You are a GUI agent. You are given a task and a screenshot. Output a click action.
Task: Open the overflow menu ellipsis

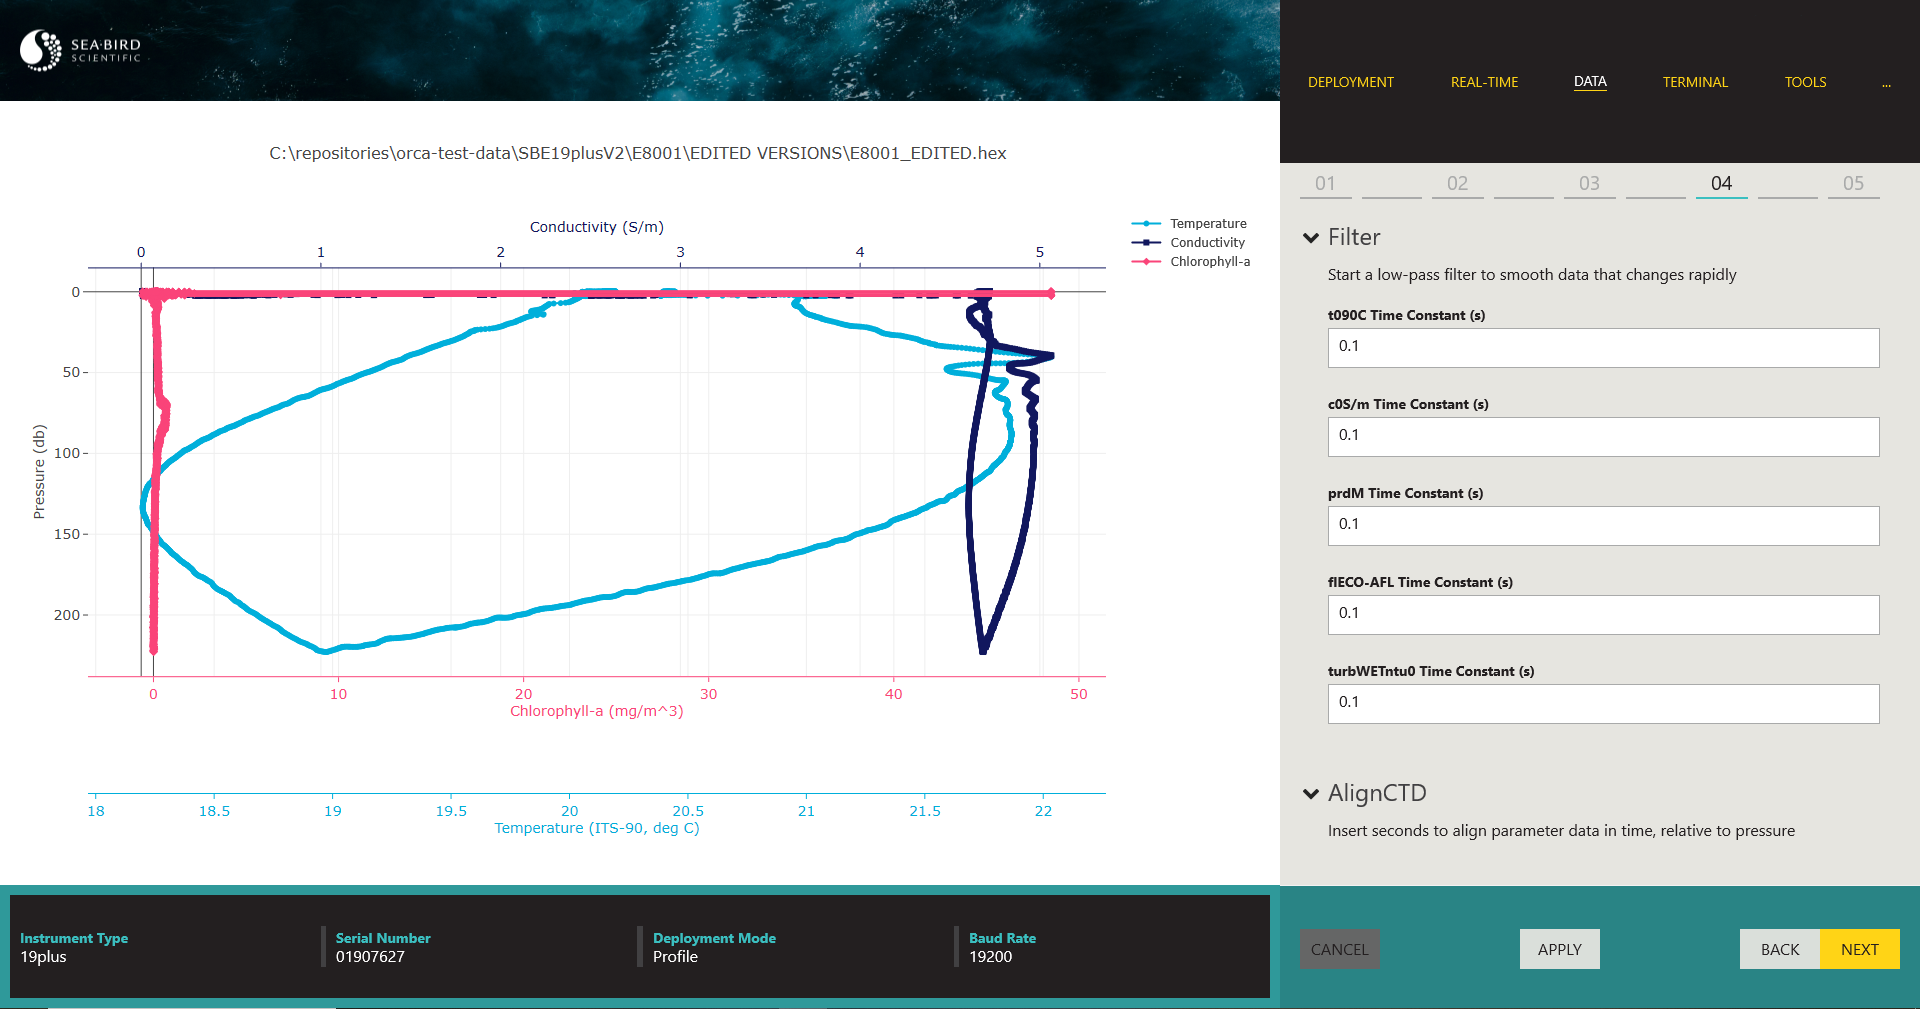pos(1886,83)
